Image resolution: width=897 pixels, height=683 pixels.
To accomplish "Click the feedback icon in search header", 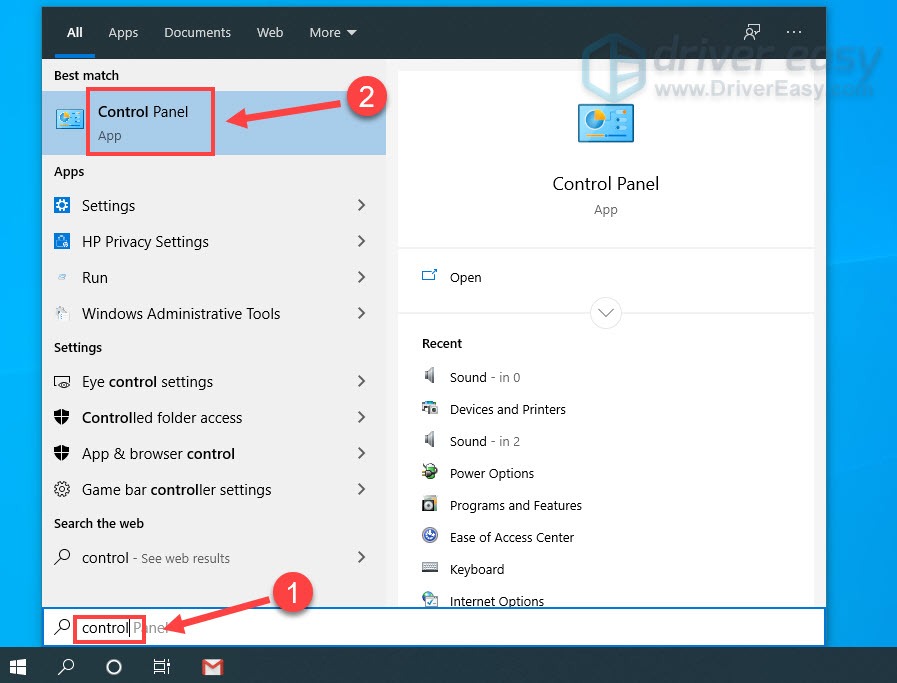I will [751, 32].
